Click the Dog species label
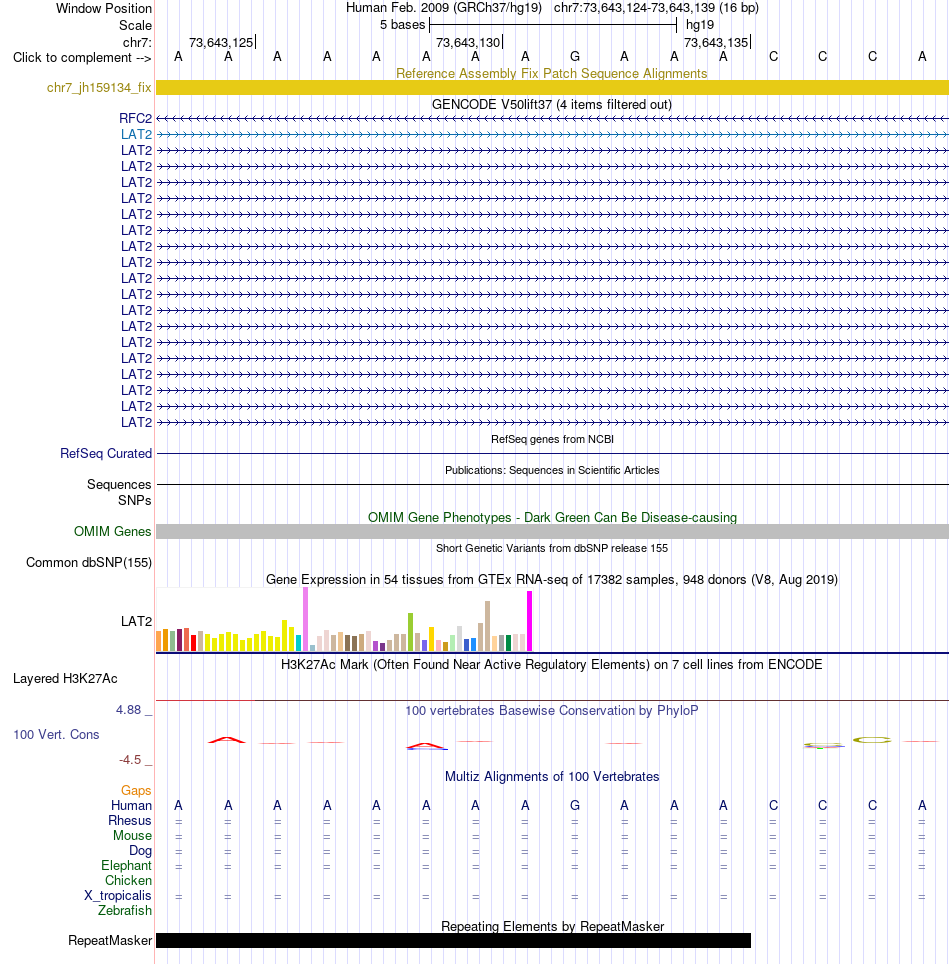Image resolution: width=950 pixels, height=964 pixels. coord(140,850)
